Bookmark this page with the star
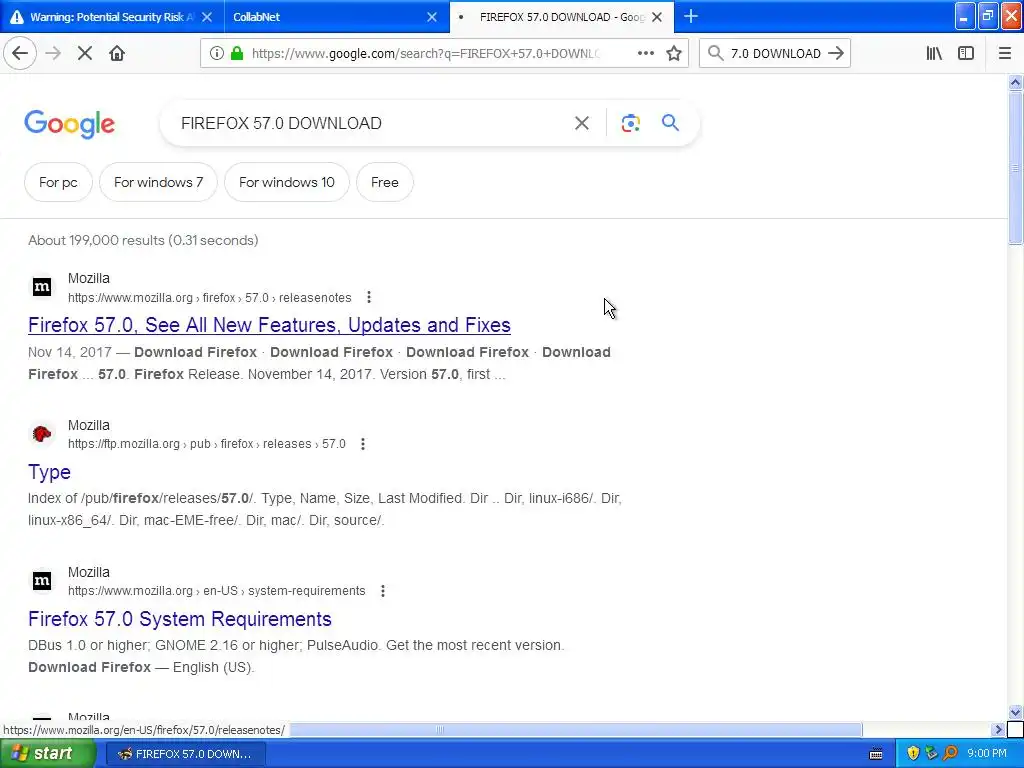The width and height of the screenshot is (1024, 768). pos(674,54)
